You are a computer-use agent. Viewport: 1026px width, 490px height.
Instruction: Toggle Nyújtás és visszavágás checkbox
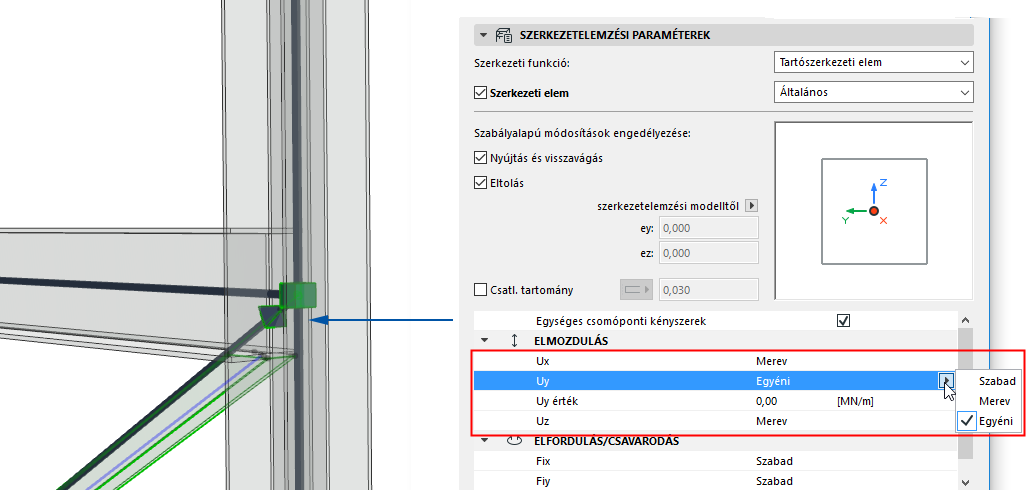480,158
